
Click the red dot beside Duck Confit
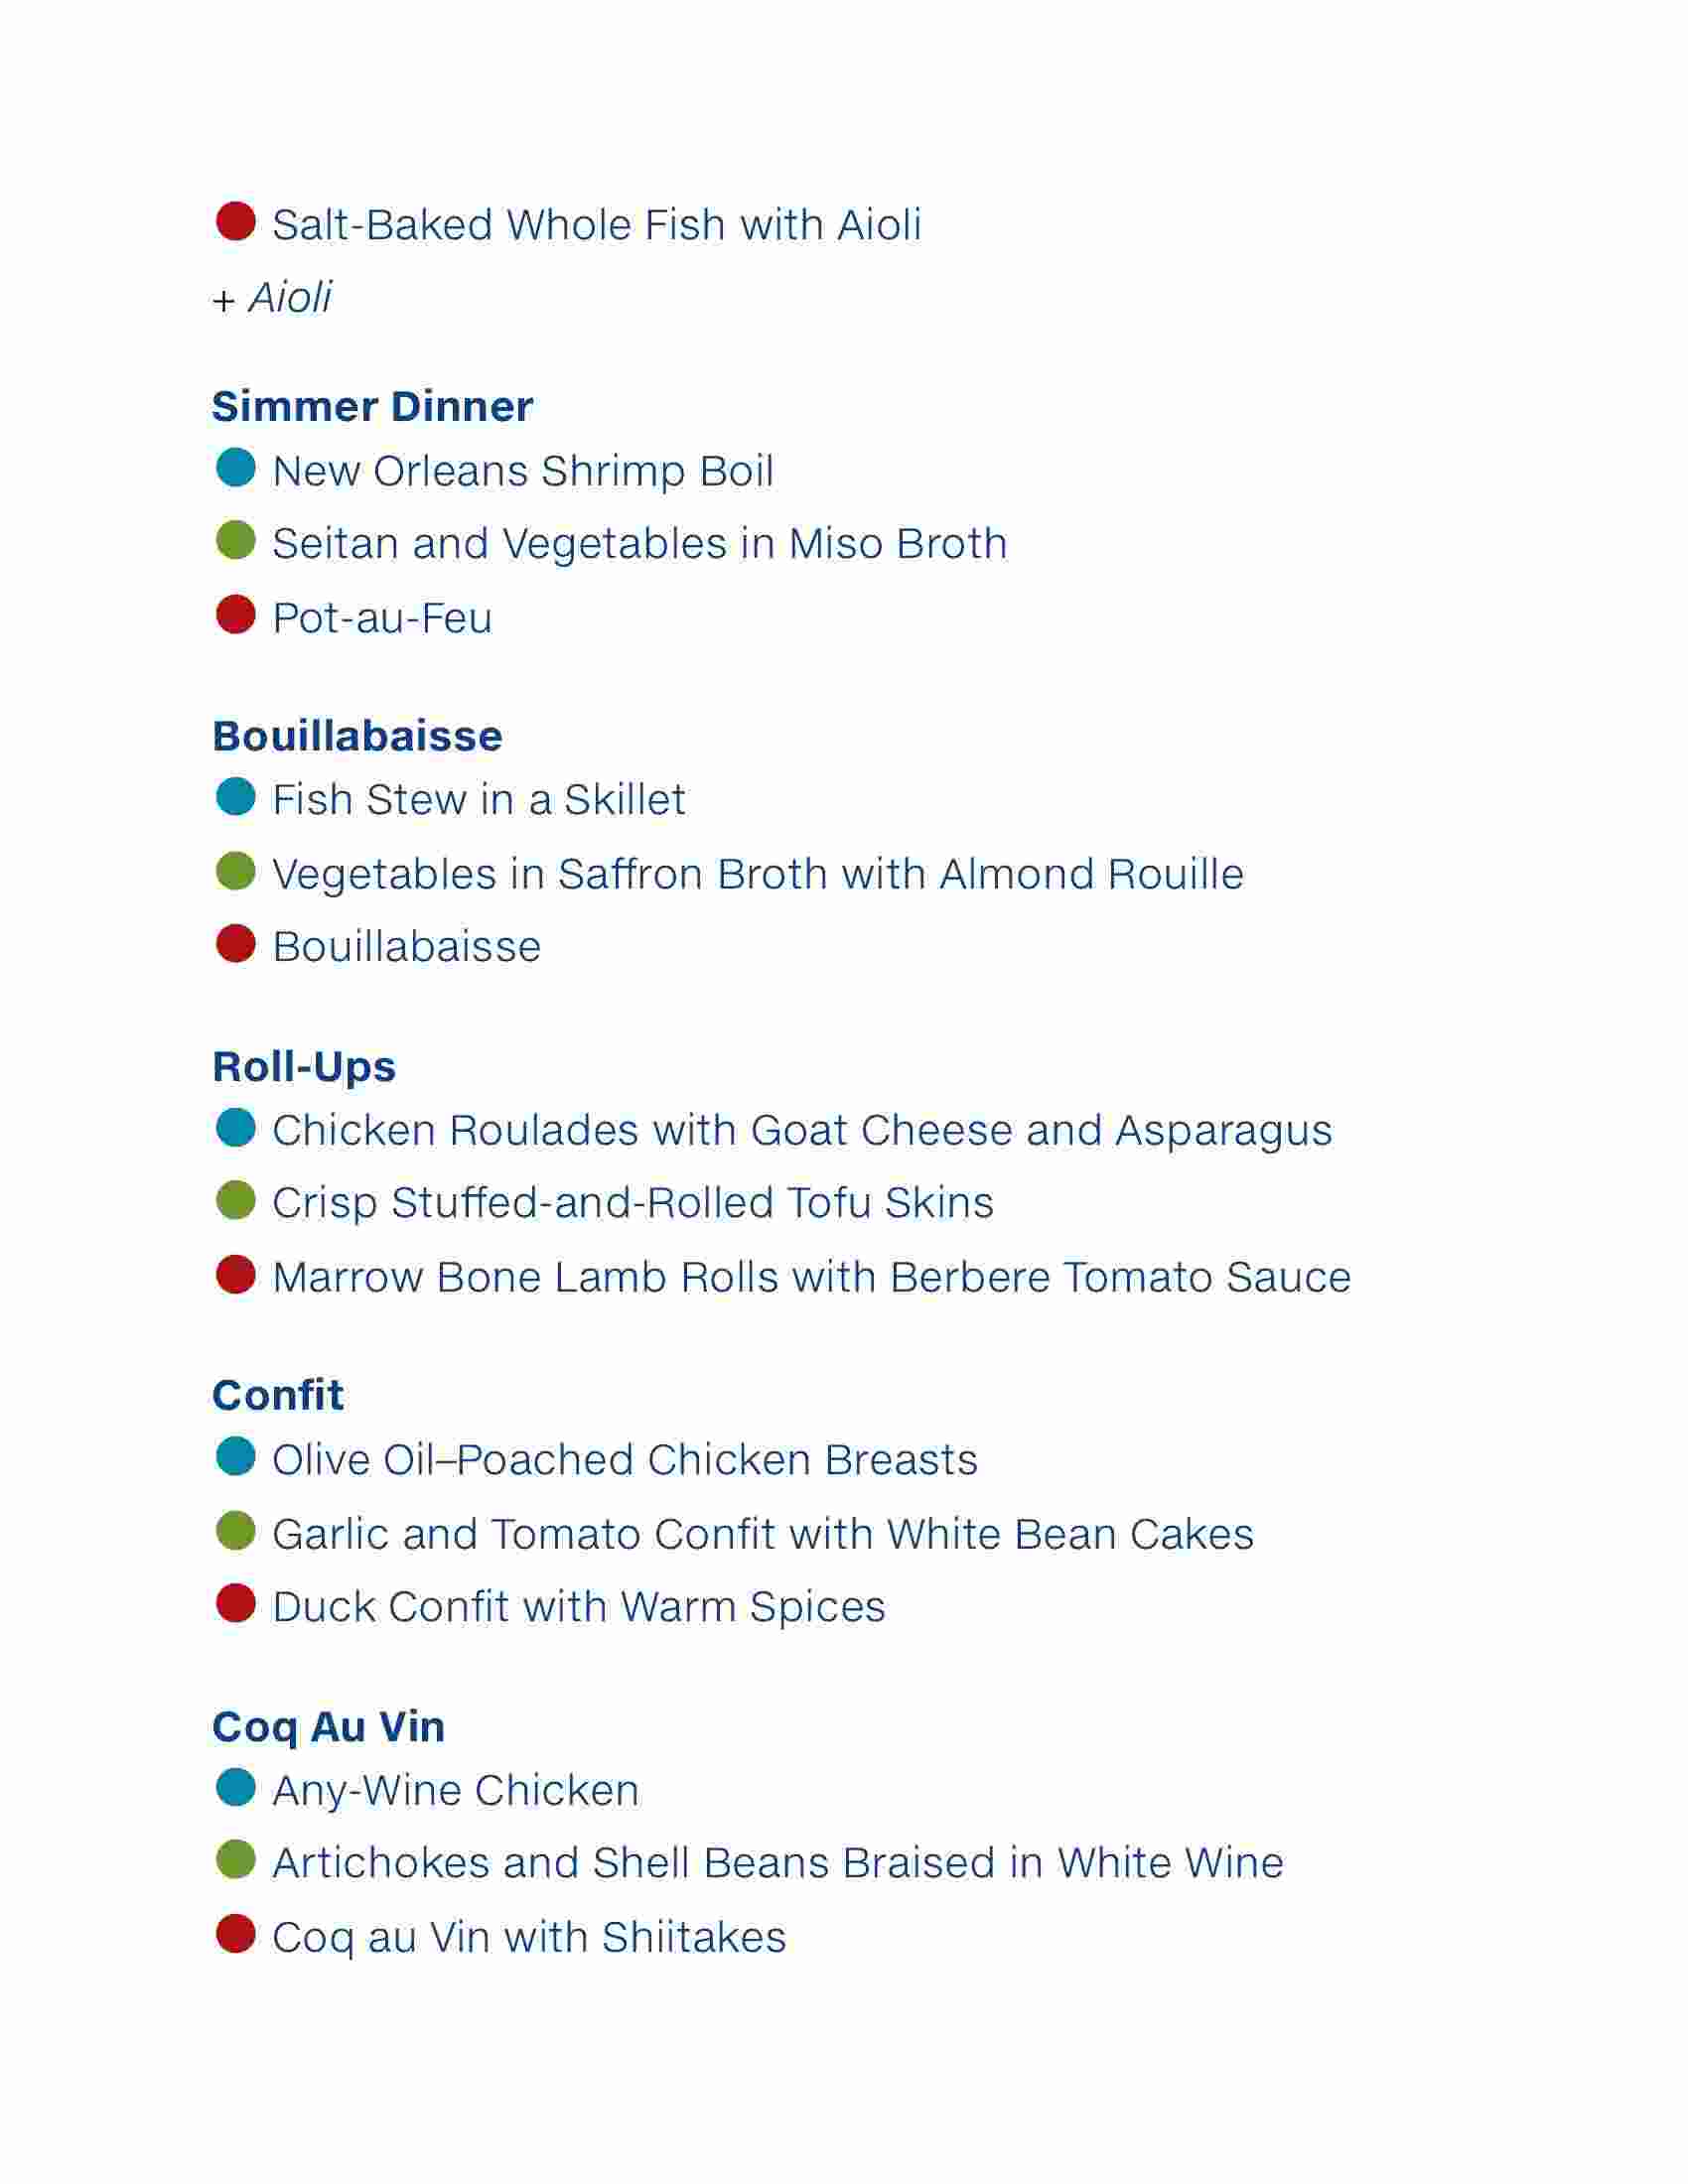coord(236,1603)
